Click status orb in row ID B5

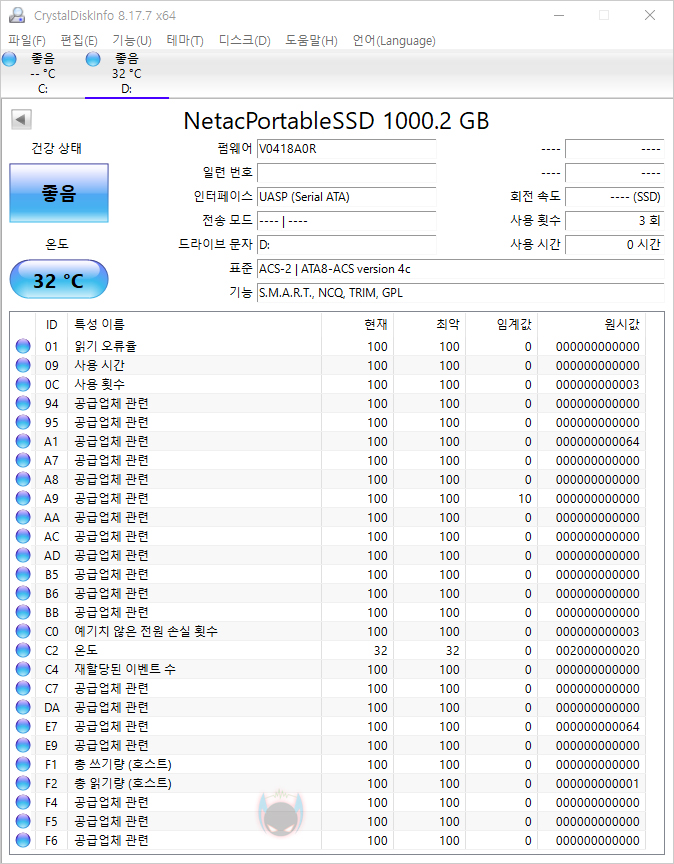click(x=23, y=575)
